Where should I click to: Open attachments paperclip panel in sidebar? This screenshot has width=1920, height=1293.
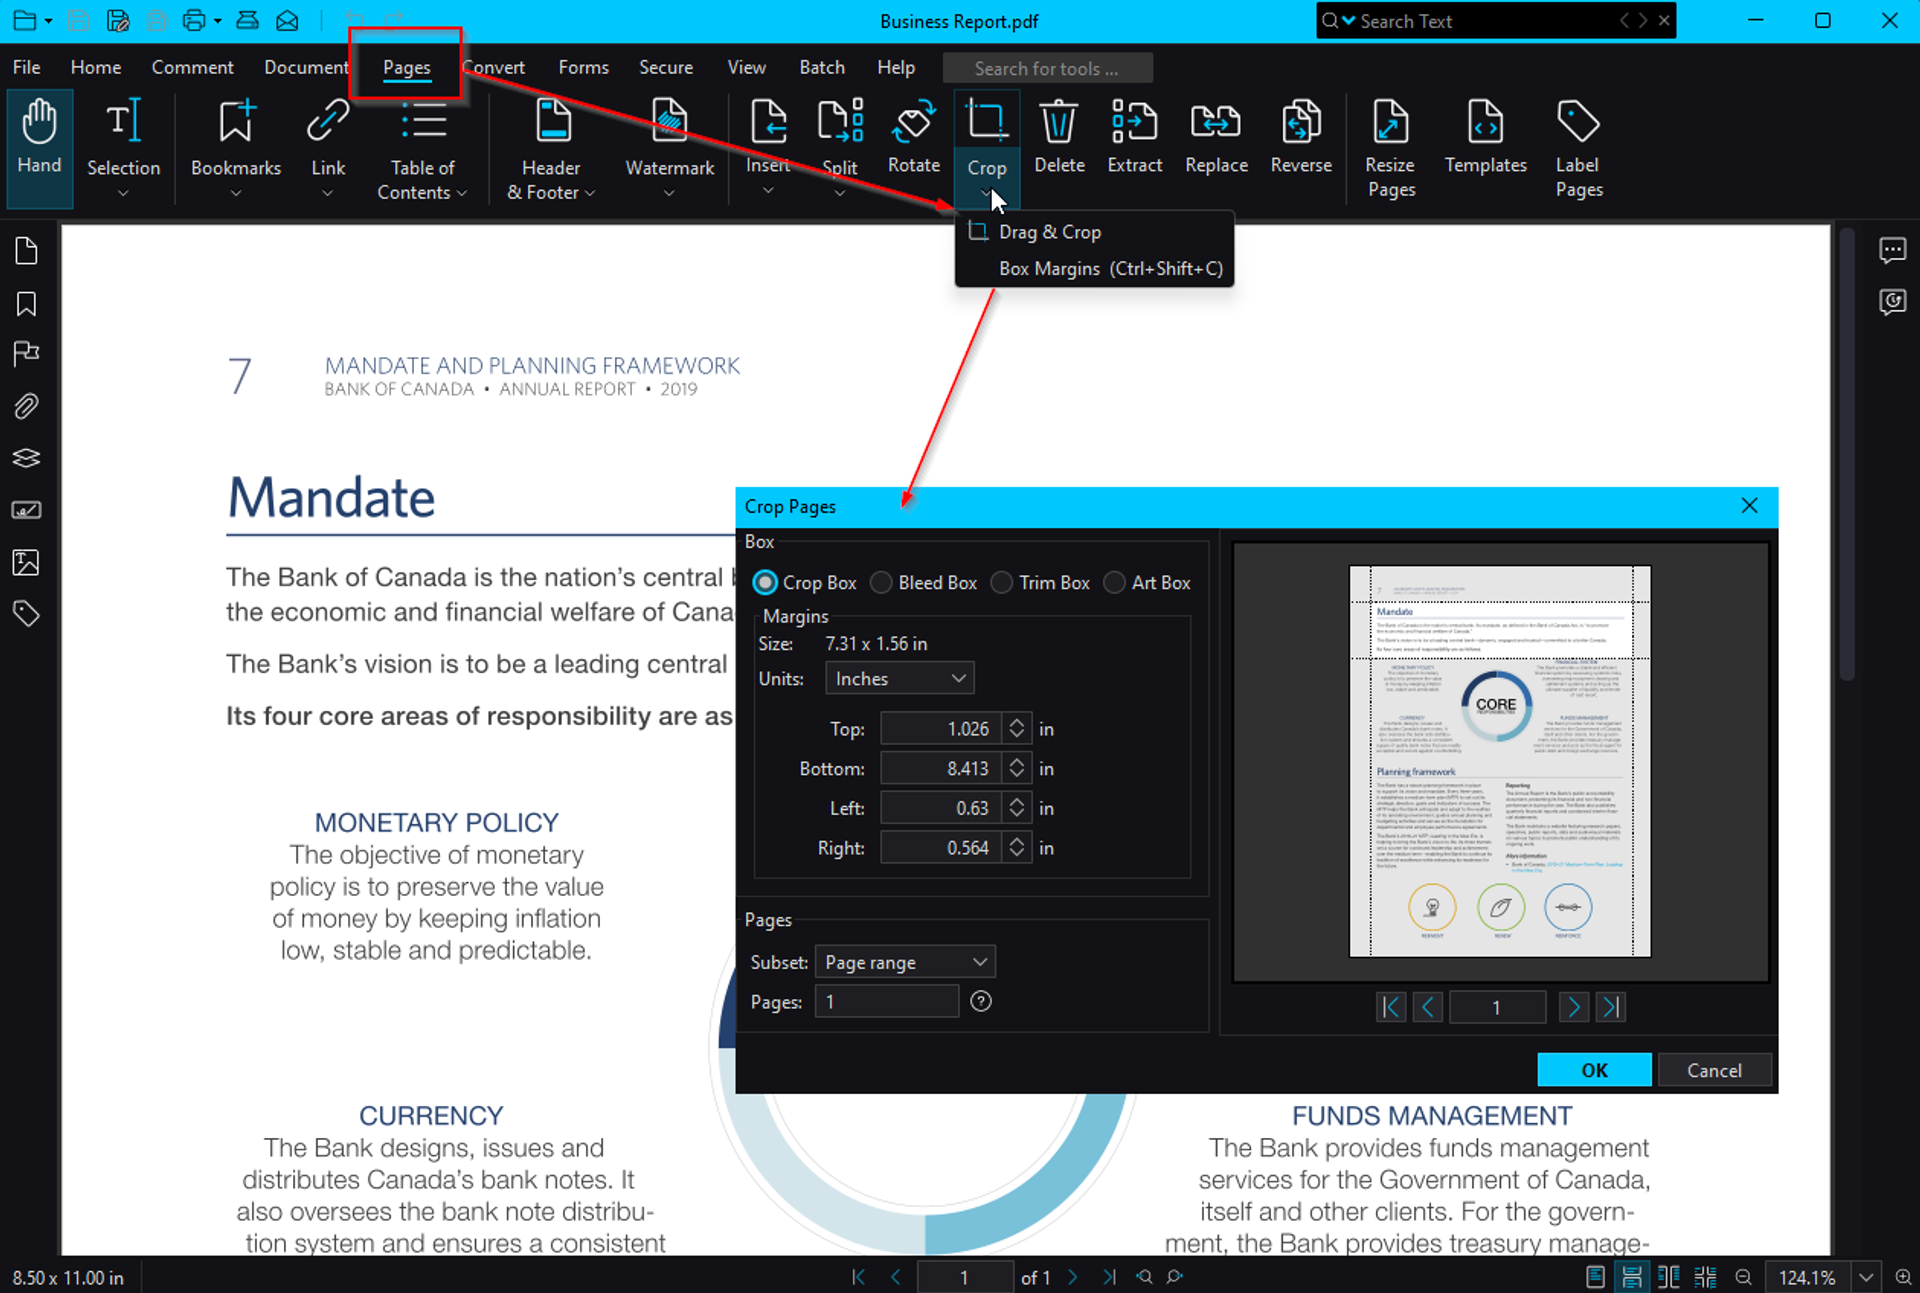coord(26,406)
